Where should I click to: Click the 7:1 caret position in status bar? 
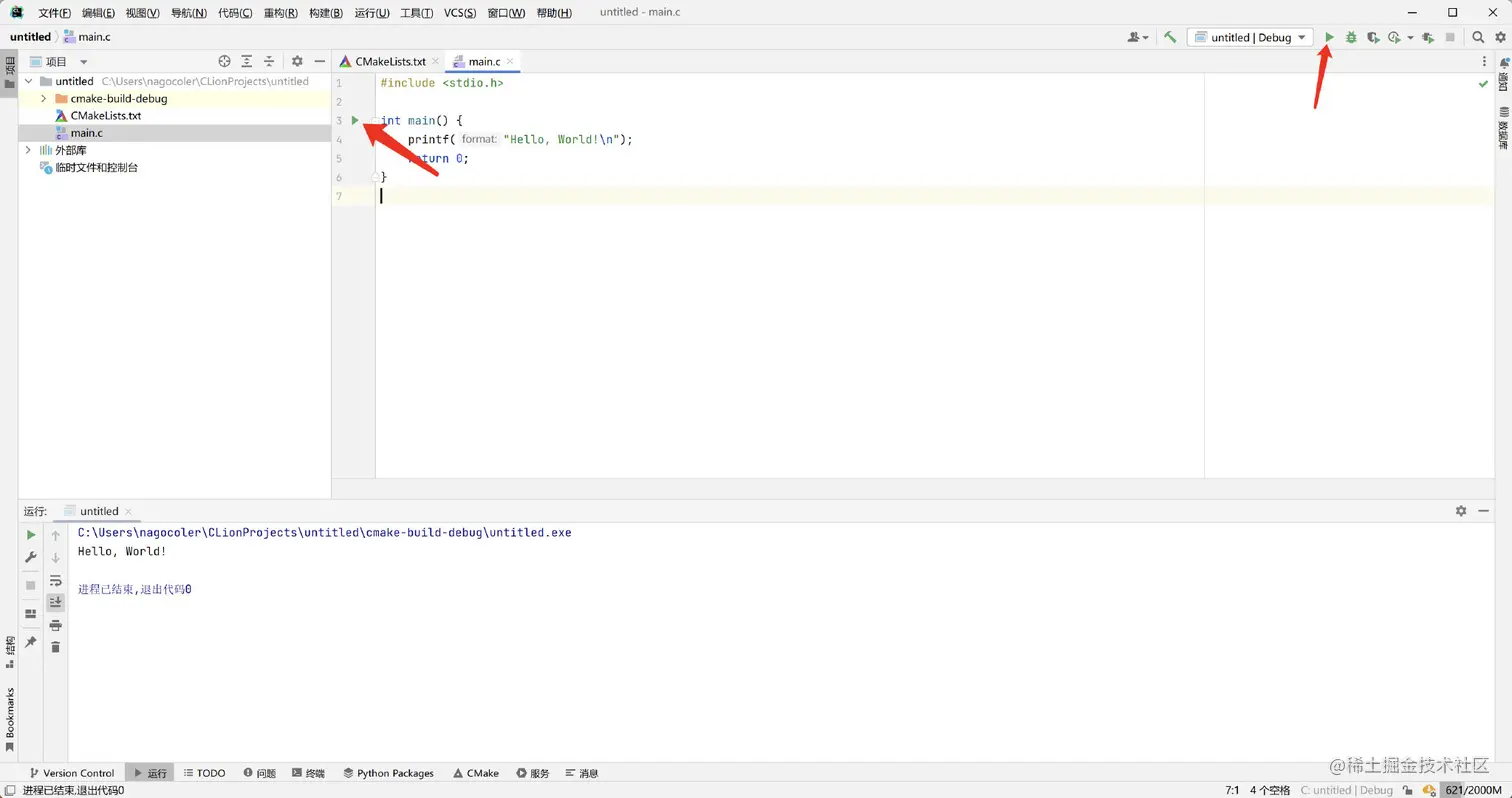pos(1232,790)
